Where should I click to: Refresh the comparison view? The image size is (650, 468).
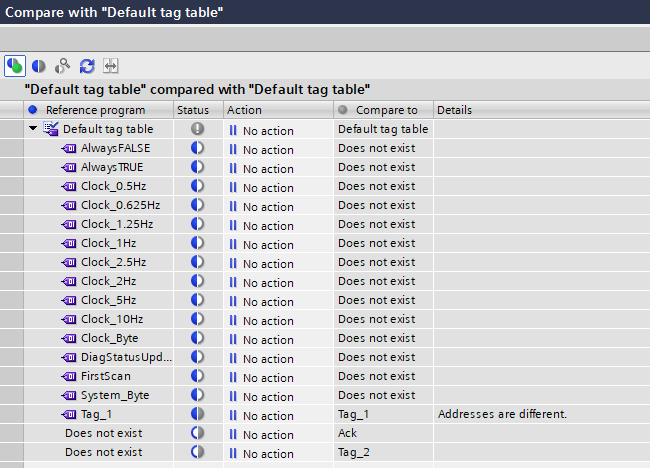pyautogui.click(x=87, y=65)
